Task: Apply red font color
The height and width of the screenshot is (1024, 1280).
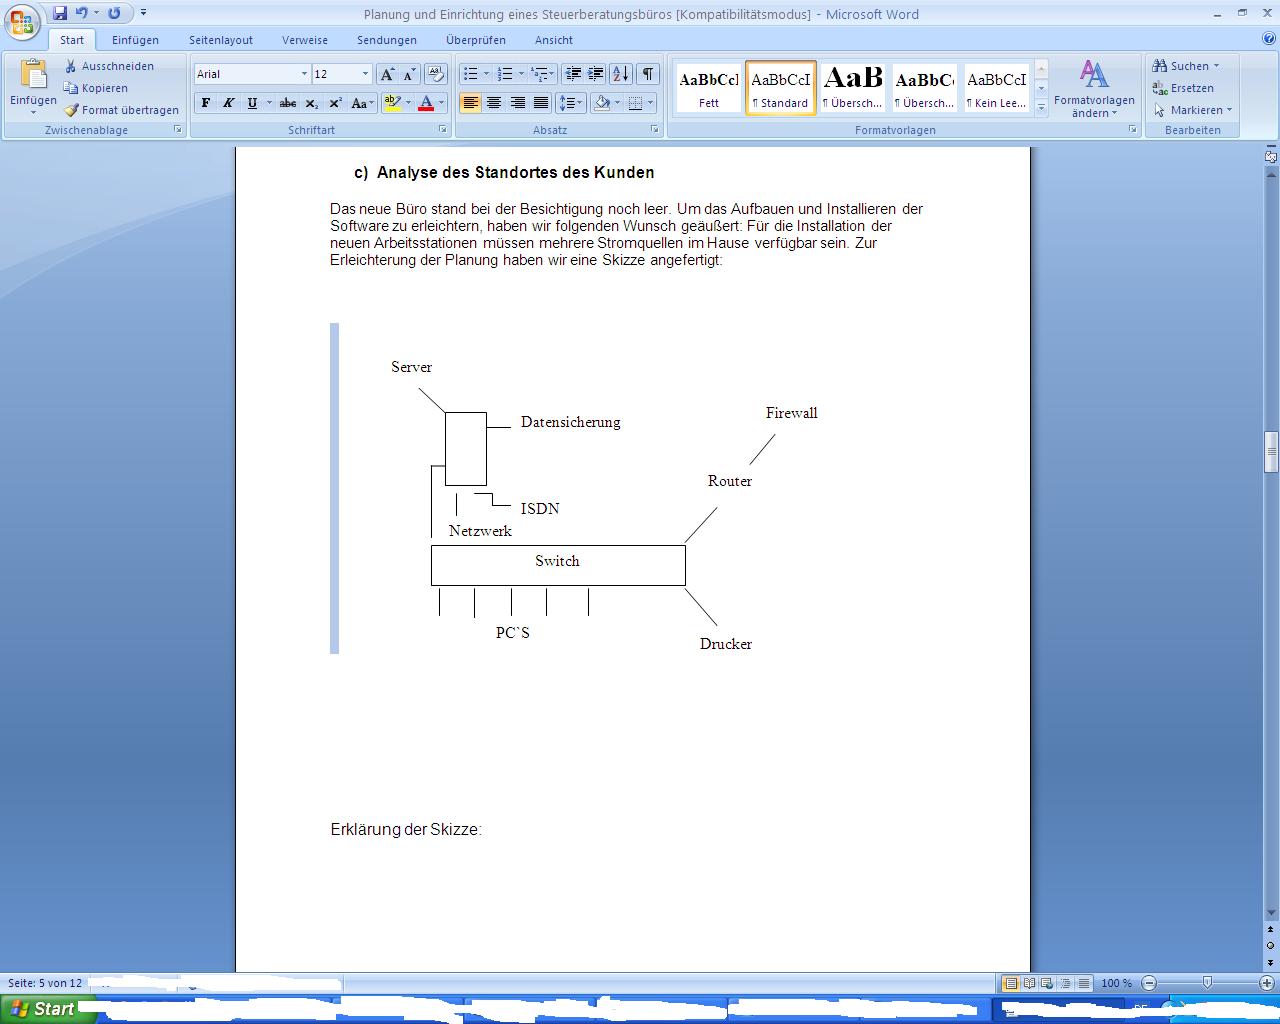Action: (x=426, y=103)
